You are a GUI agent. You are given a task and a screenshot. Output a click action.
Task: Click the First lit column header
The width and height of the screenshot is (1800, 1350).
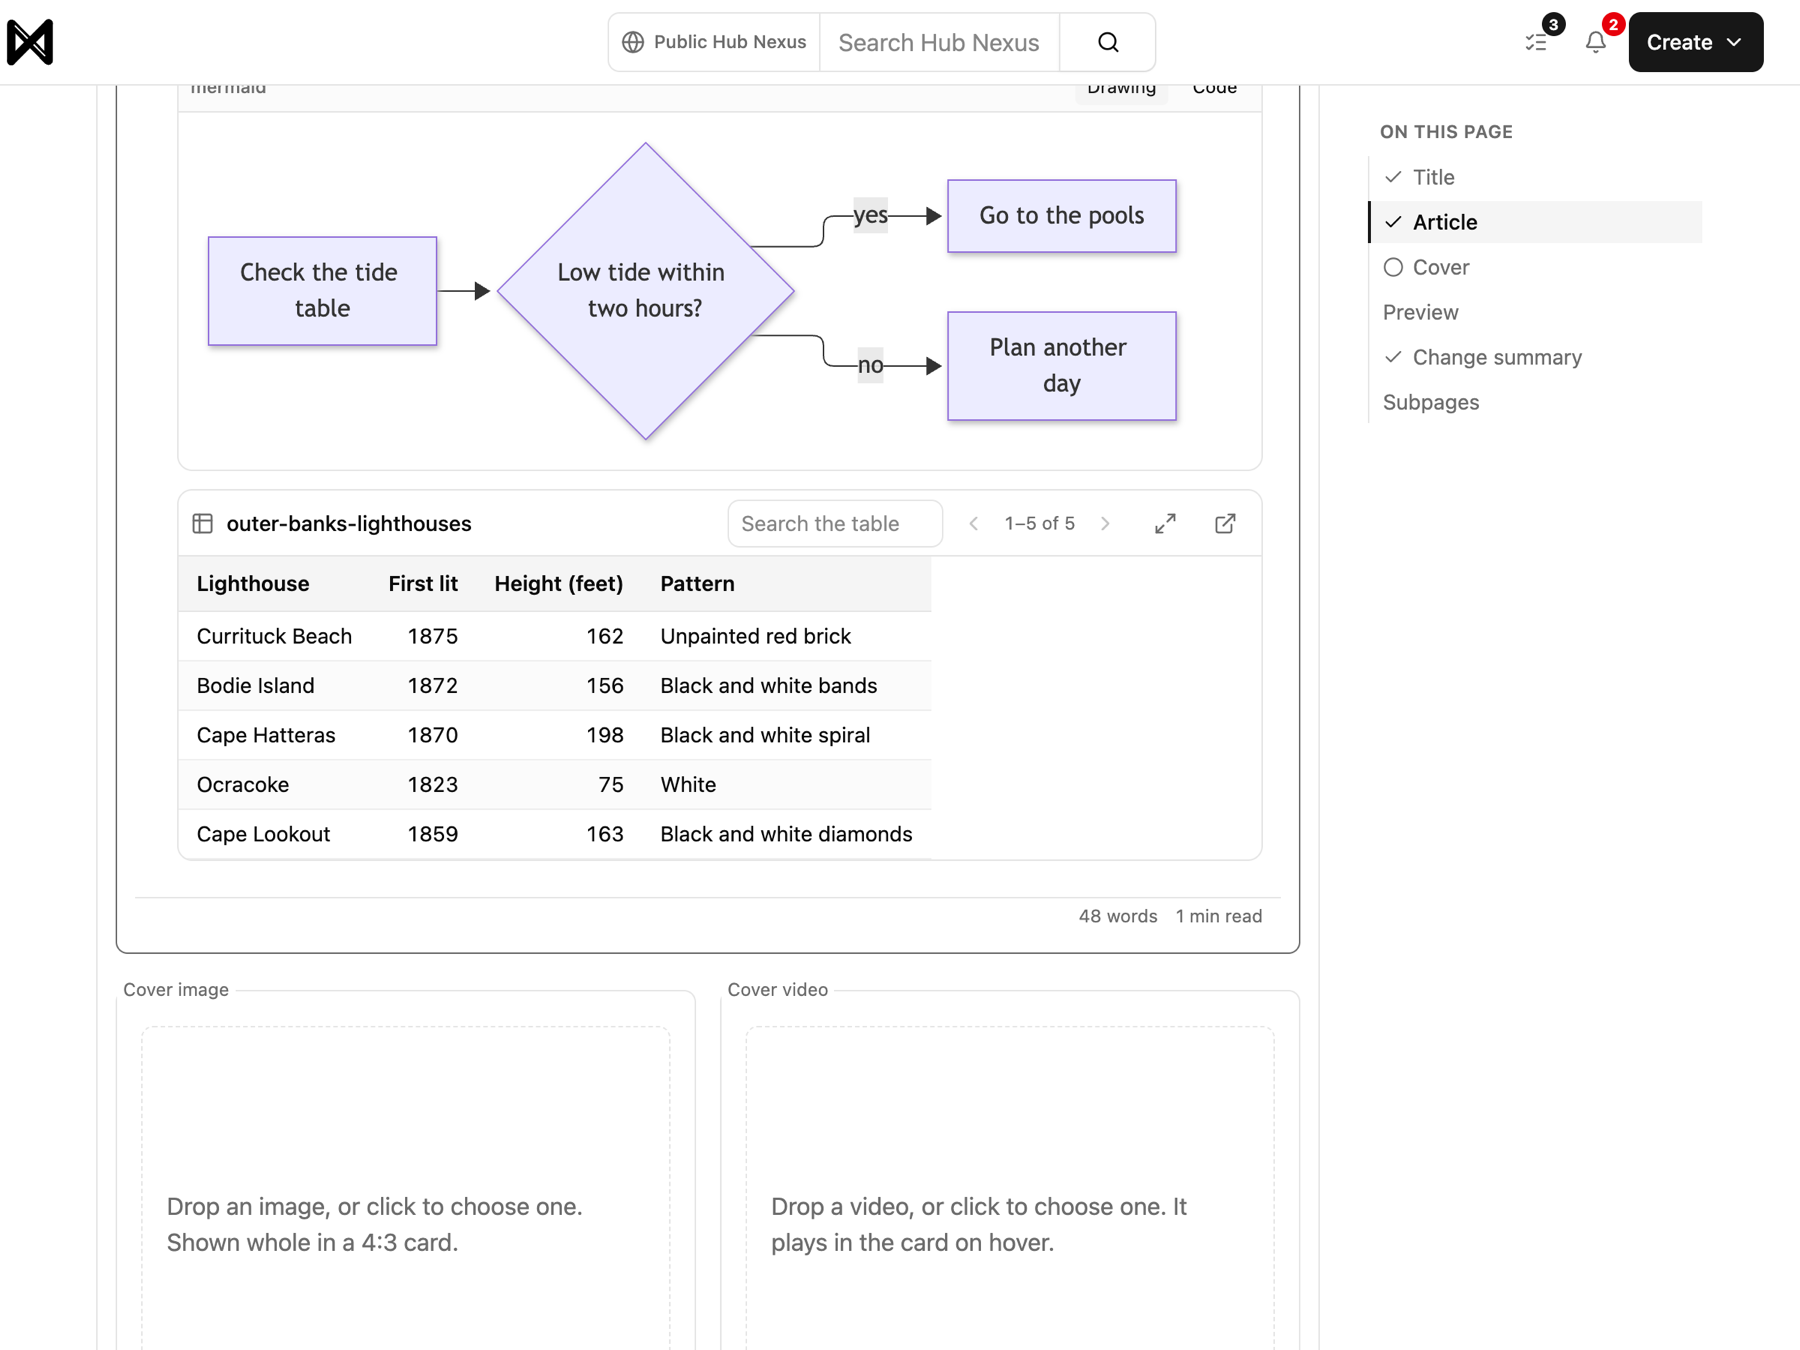(x=423, y=583)
